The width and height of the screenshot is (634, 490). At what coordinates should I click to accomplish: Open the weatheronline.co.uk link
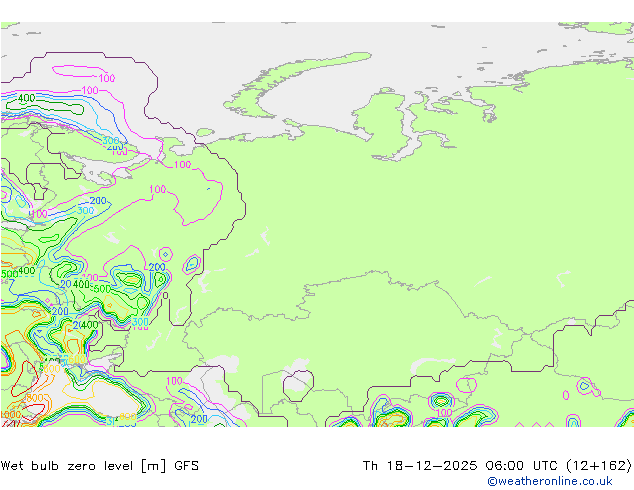[550, 481]
